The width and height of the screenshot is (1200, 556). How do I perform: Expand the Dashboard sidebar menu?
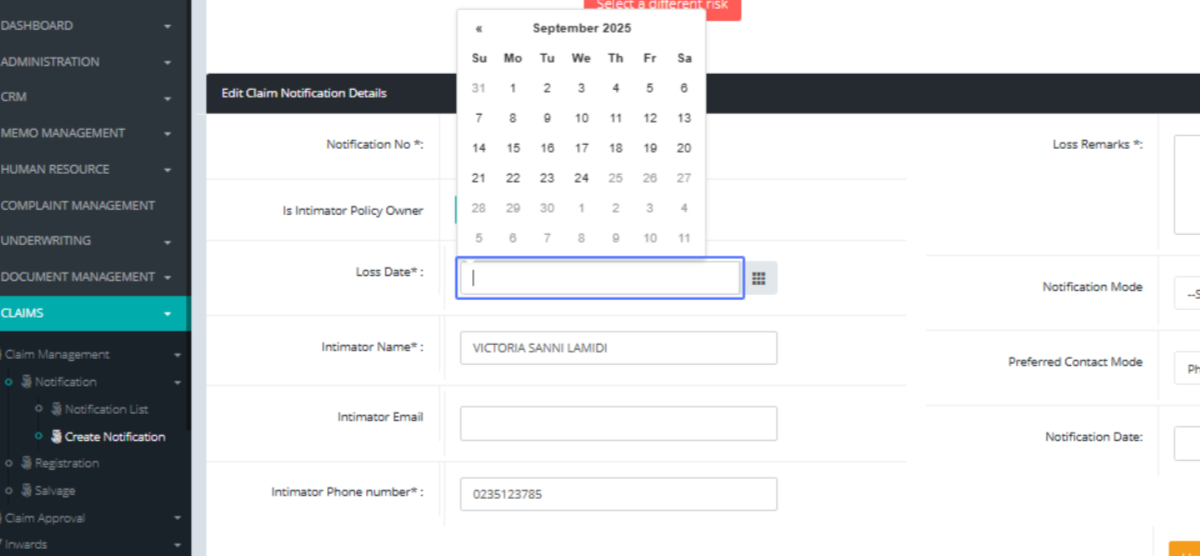click(x=167, y=26)
